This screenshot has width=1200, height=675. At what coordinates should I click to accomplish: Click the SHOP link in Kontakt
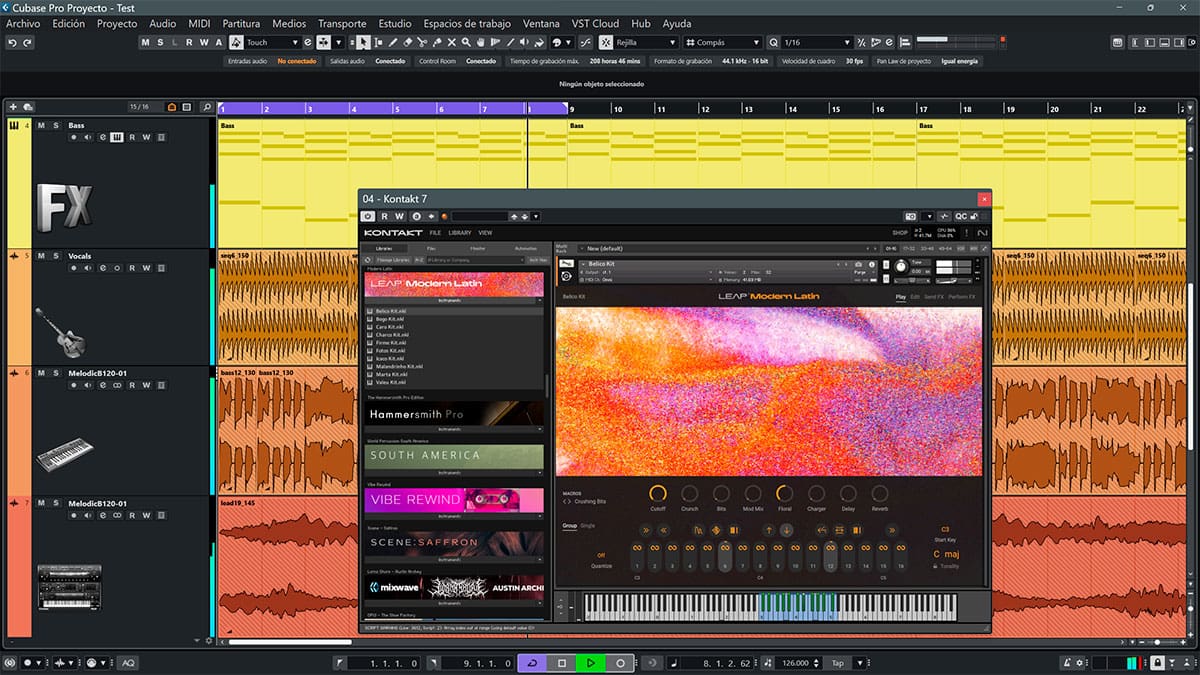[x=900, y=233]
